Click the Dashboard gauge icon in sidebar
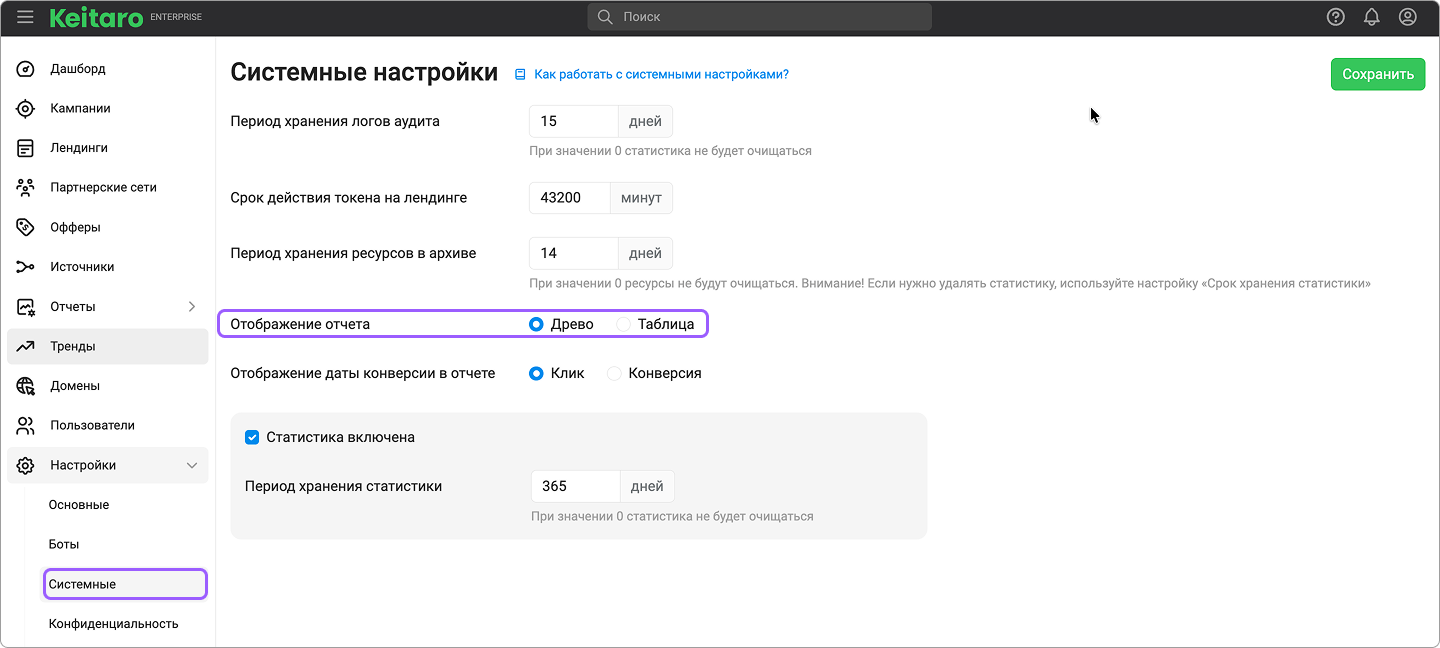 click(26, 69)
